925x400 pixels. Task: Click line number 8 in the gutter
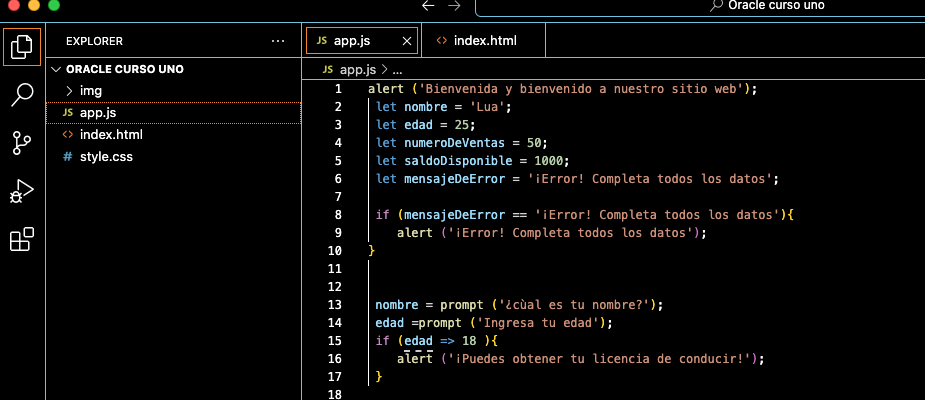click(338, 215)
